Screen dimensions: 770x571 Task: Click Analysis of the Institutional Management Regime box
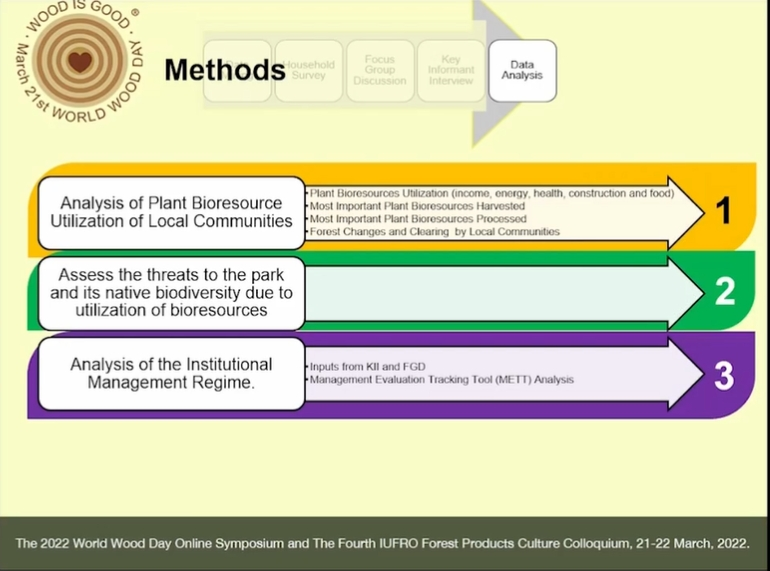[x=171, y=373]
